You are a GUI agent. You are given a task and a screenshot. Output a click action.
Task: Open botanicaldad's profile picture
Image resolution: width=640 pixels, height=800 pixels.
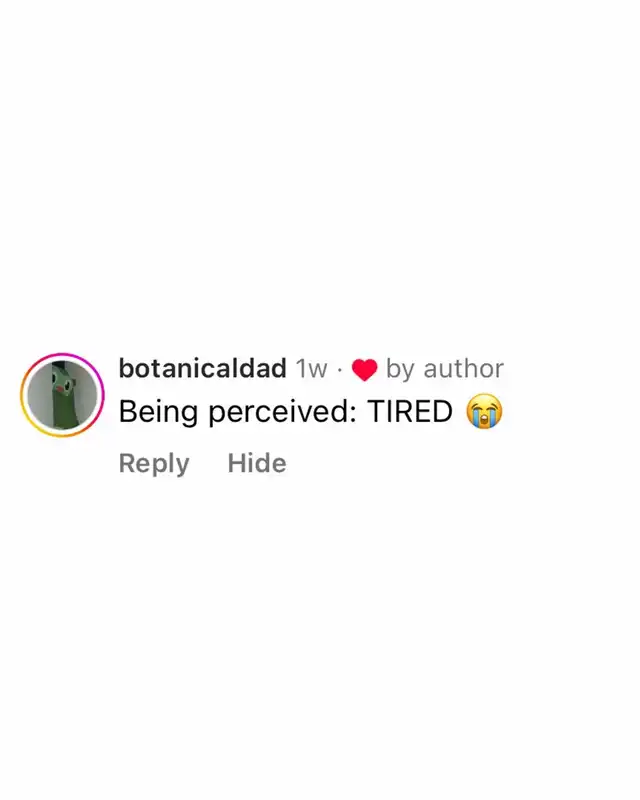click(62, 395)
